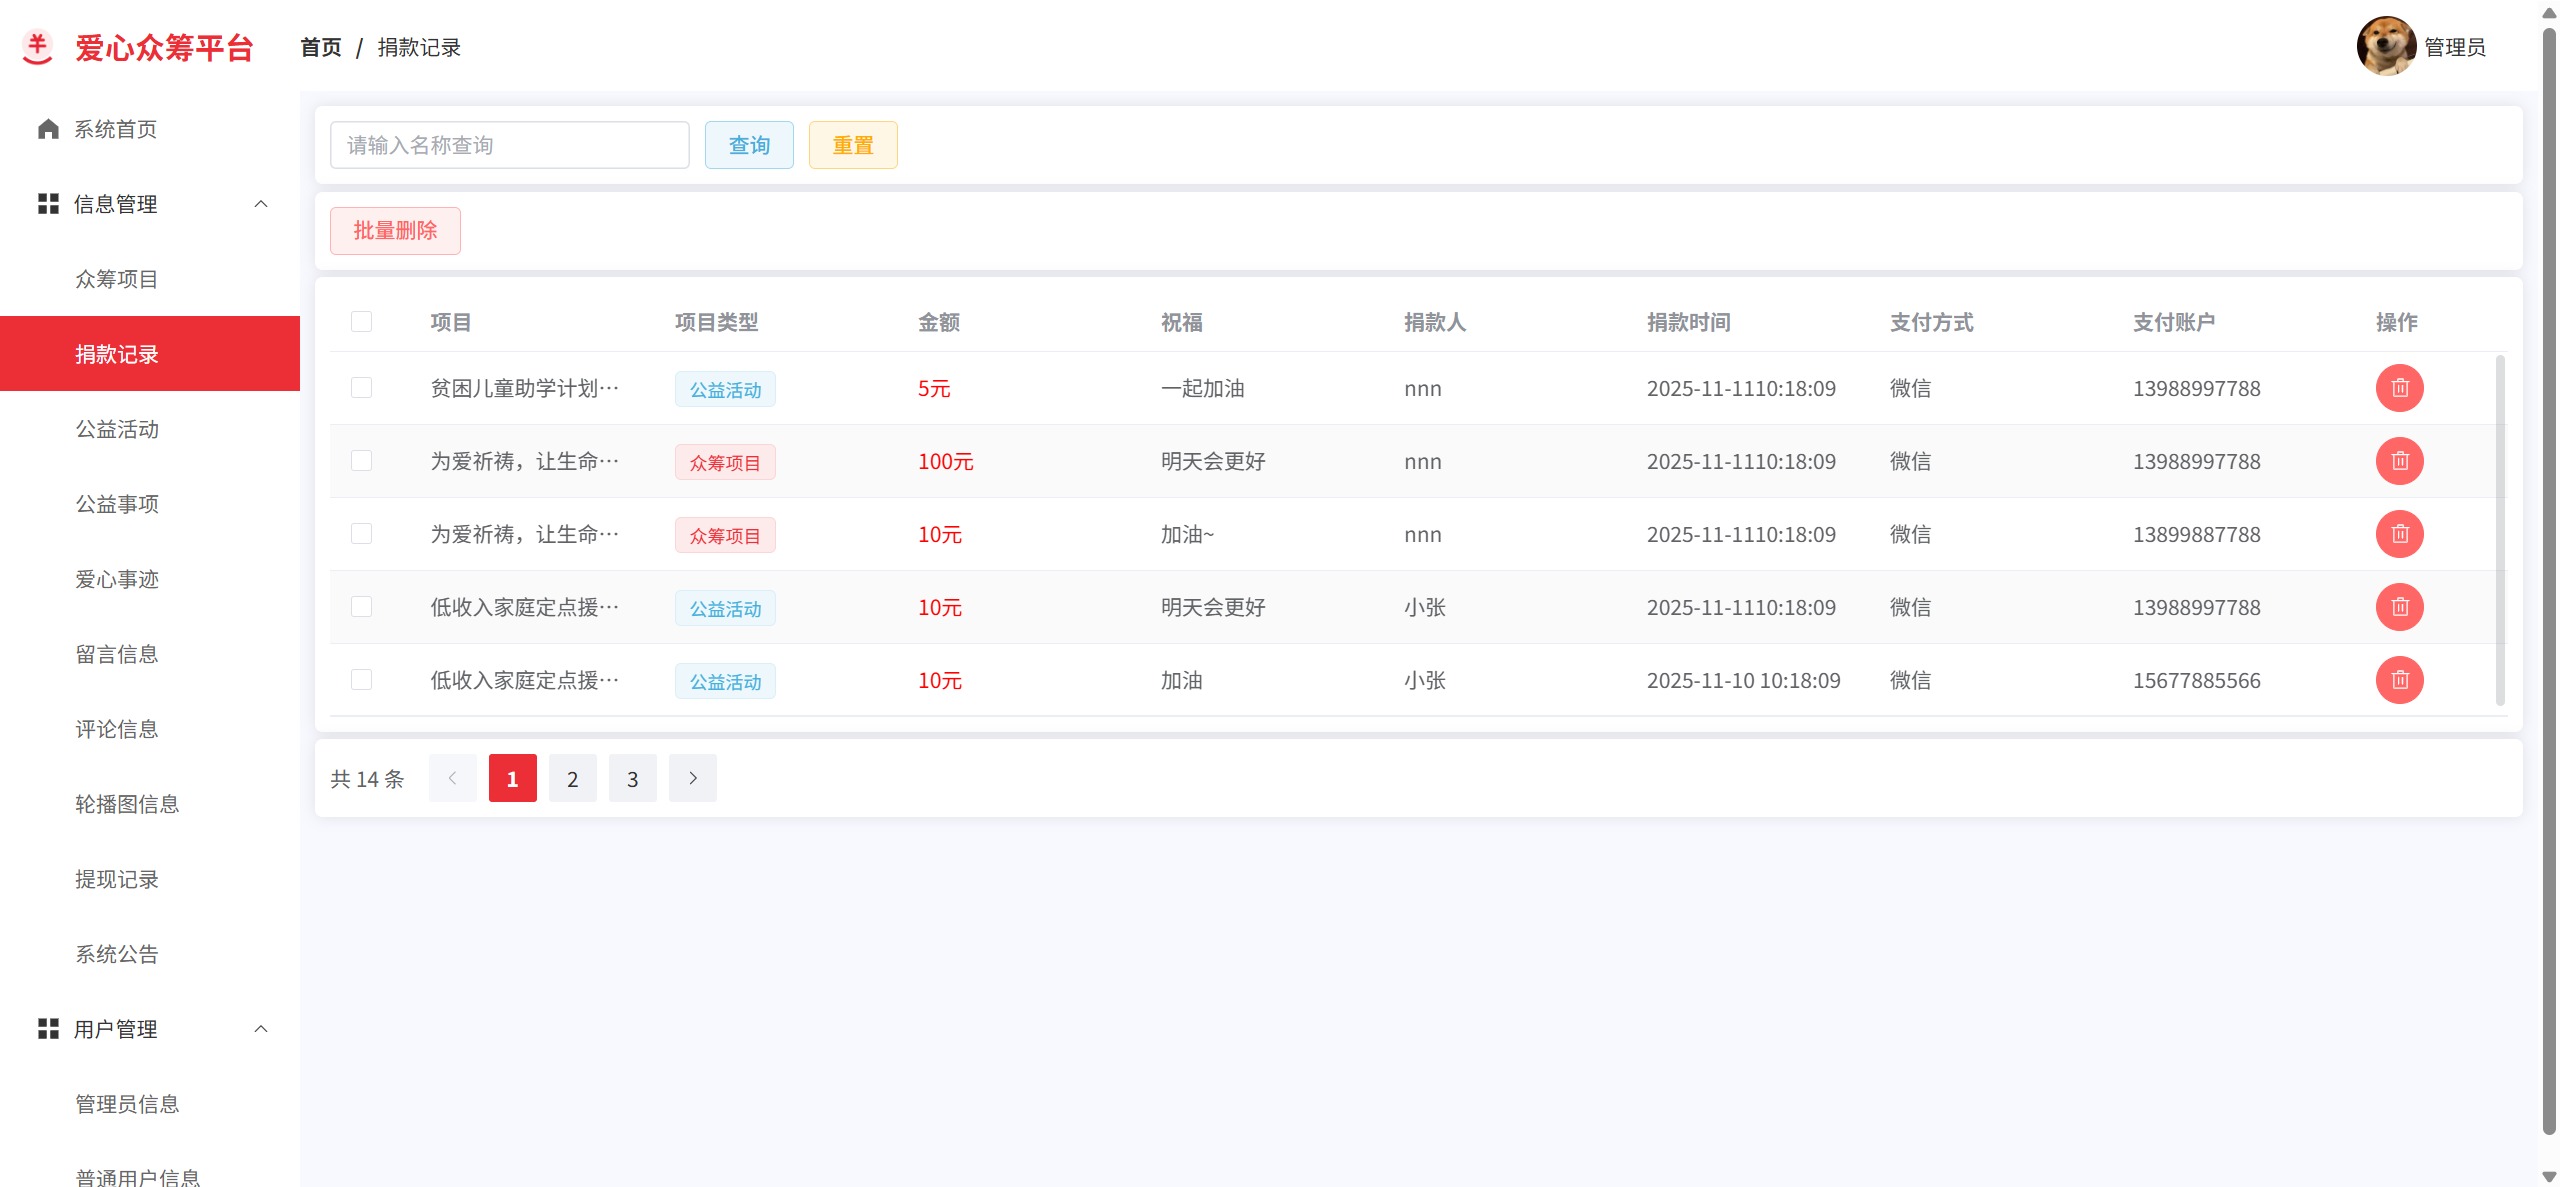
Task: Open 提现记录 in the sidebar
Action: coord(117,879)
